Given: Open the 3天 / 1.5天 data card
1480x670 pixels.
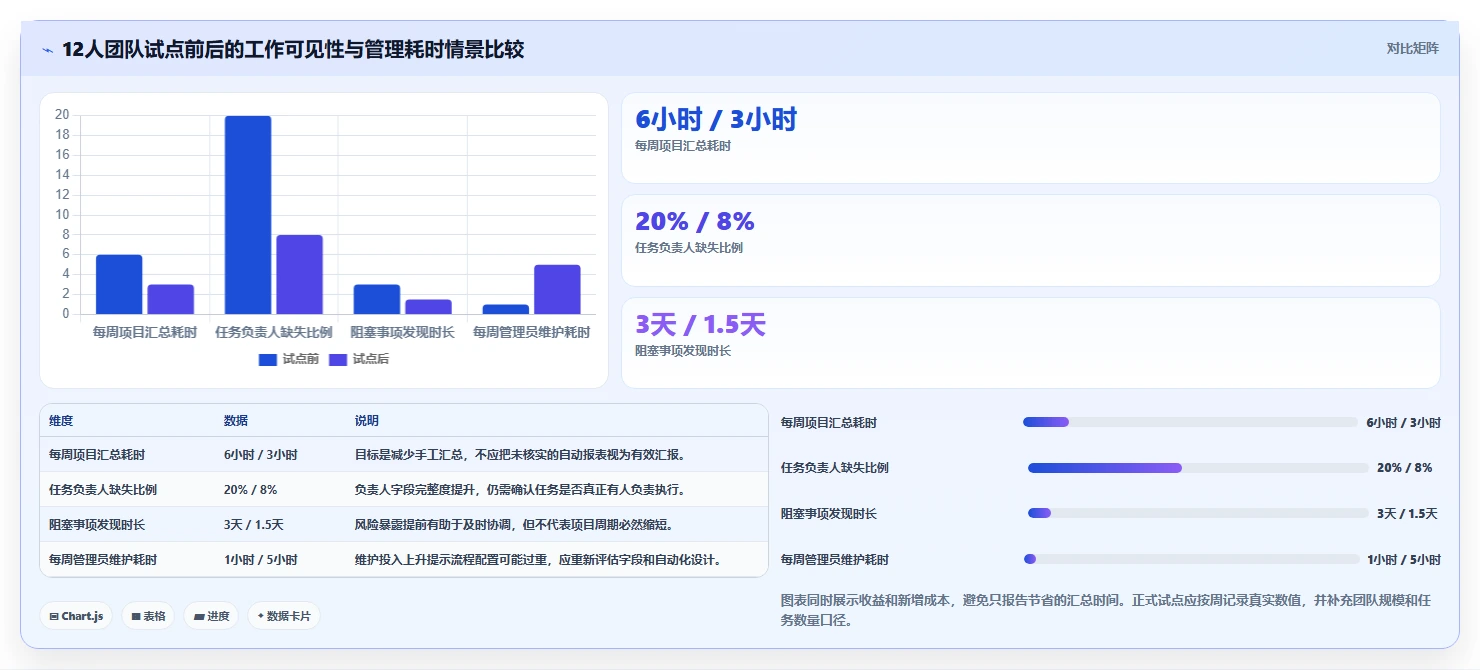Looking at the screenshot, I should 1031,343.
